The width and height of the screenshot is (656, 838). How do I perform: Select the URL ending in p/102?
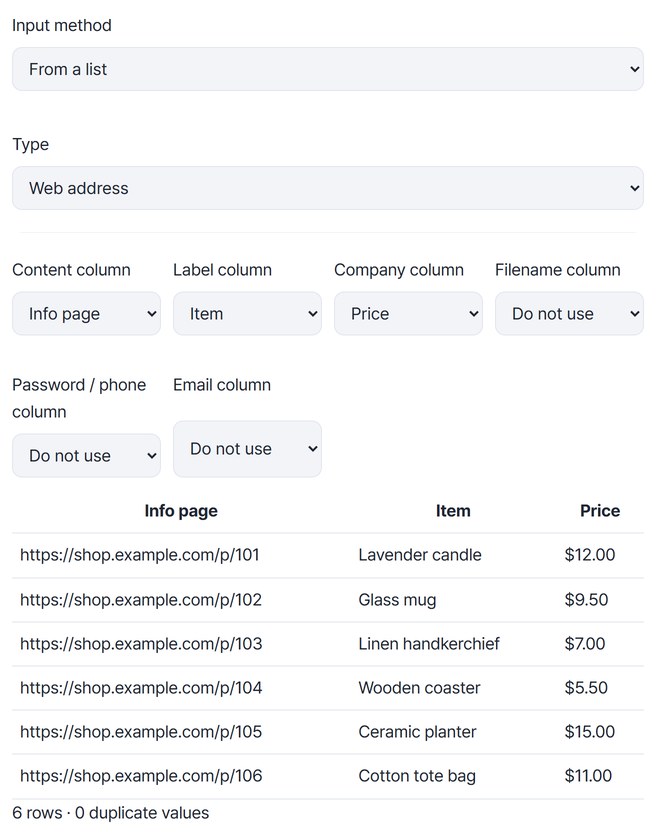pyautogui.click(x=141, y=600)
